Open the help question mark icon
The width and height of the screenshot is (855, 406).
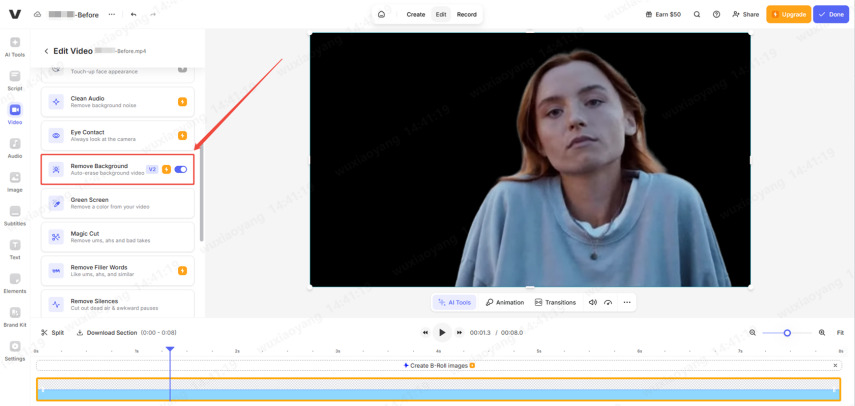tap(716, 15)
